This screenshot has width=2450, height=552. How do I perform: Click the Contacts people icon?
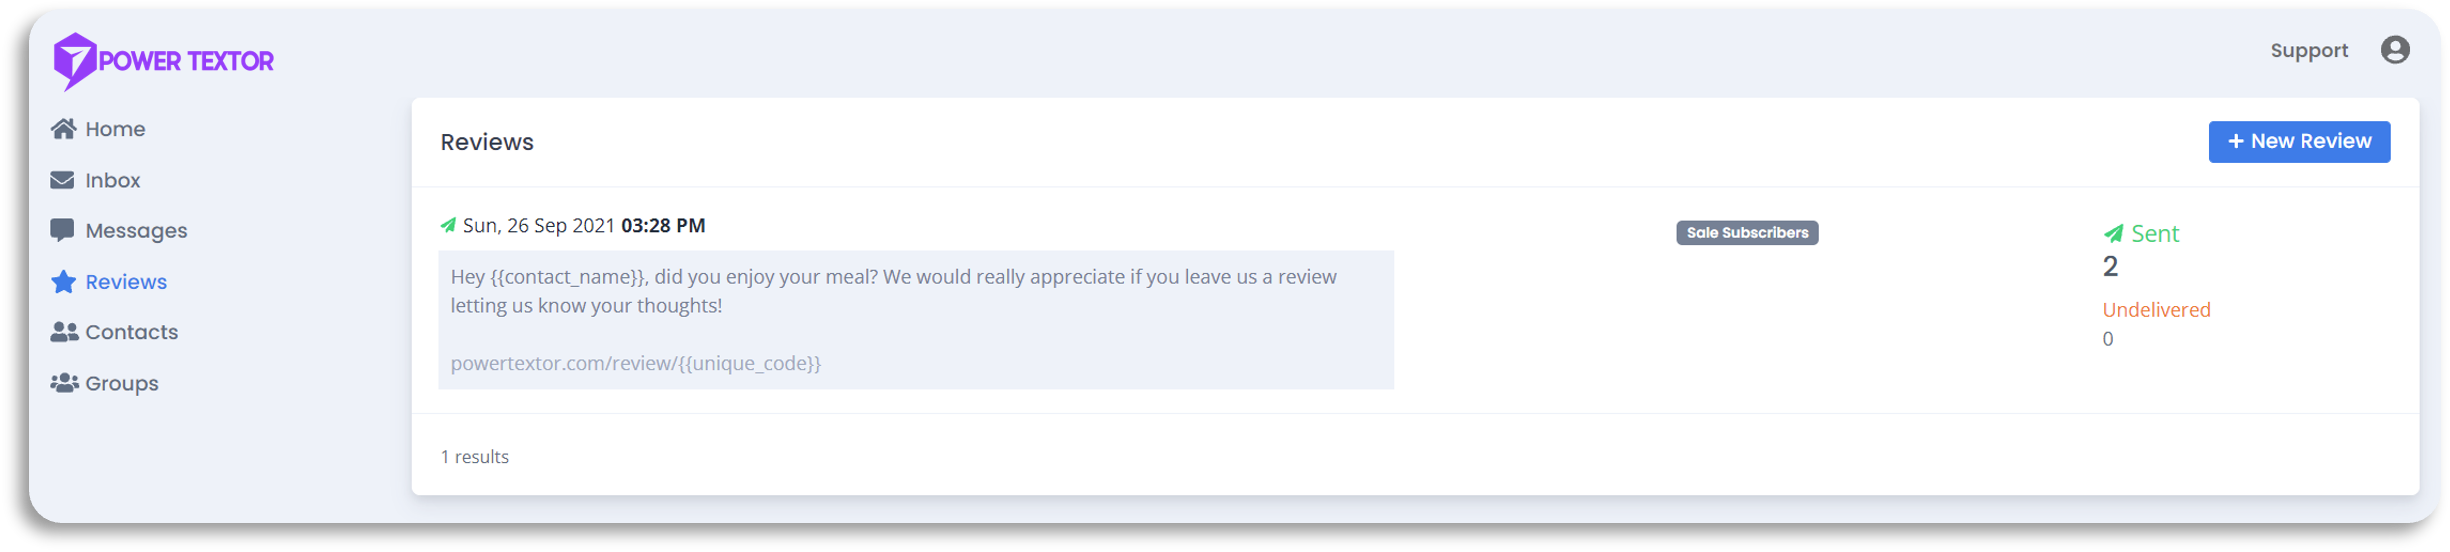tap(64, 332)
